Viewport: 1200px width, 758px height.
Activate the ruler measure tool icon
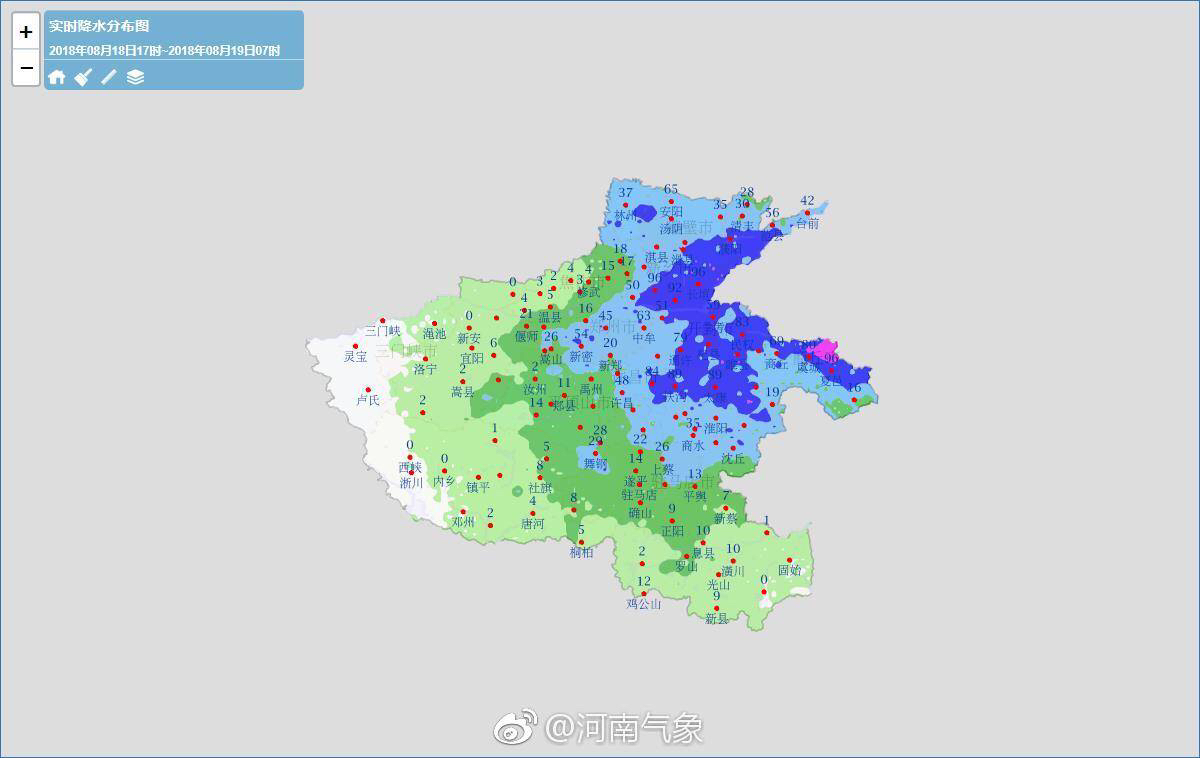pyautogui.click(x=109, y=77)
